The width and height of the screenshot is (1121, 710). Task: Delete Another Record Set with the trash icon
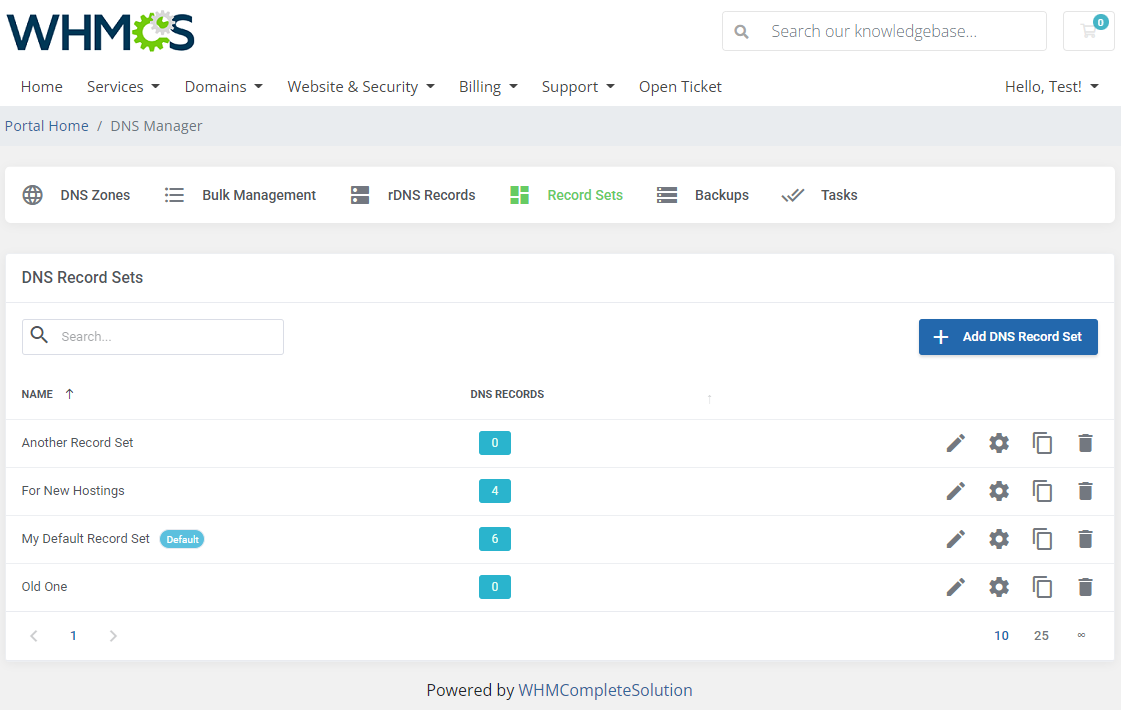[1085, 443]
